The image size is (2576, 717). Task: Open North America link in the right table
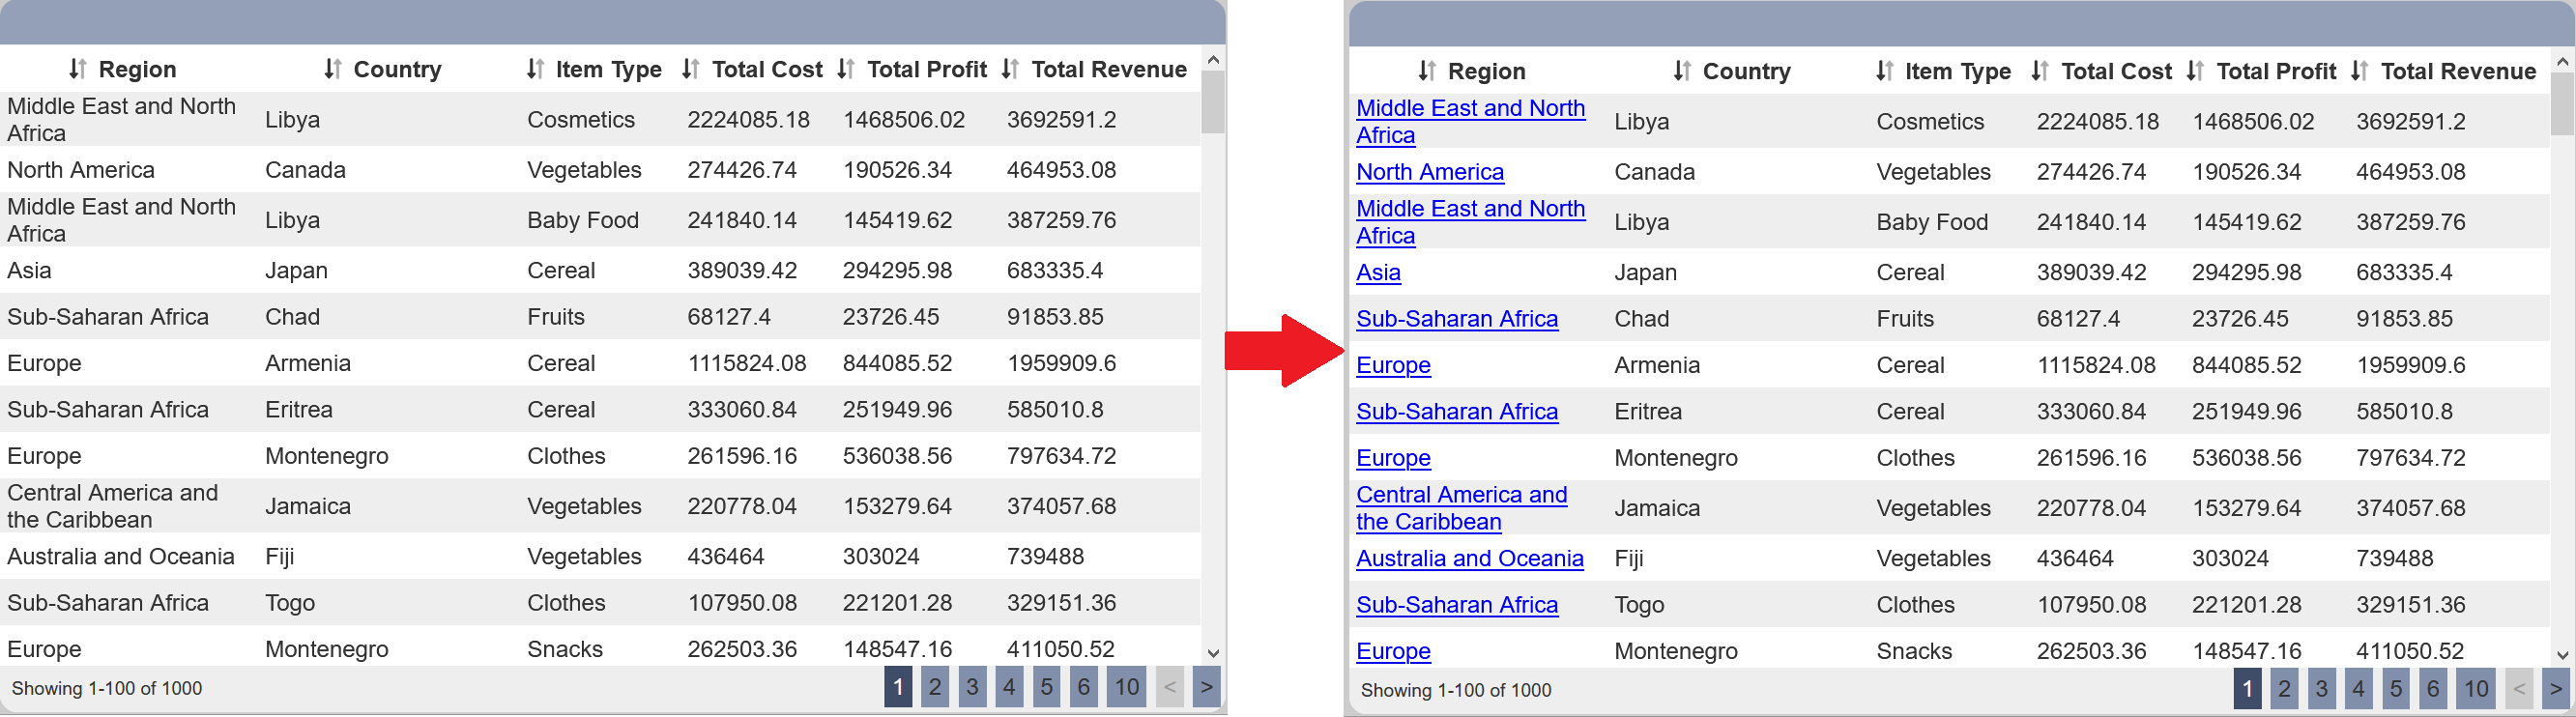pos(1429,172)
